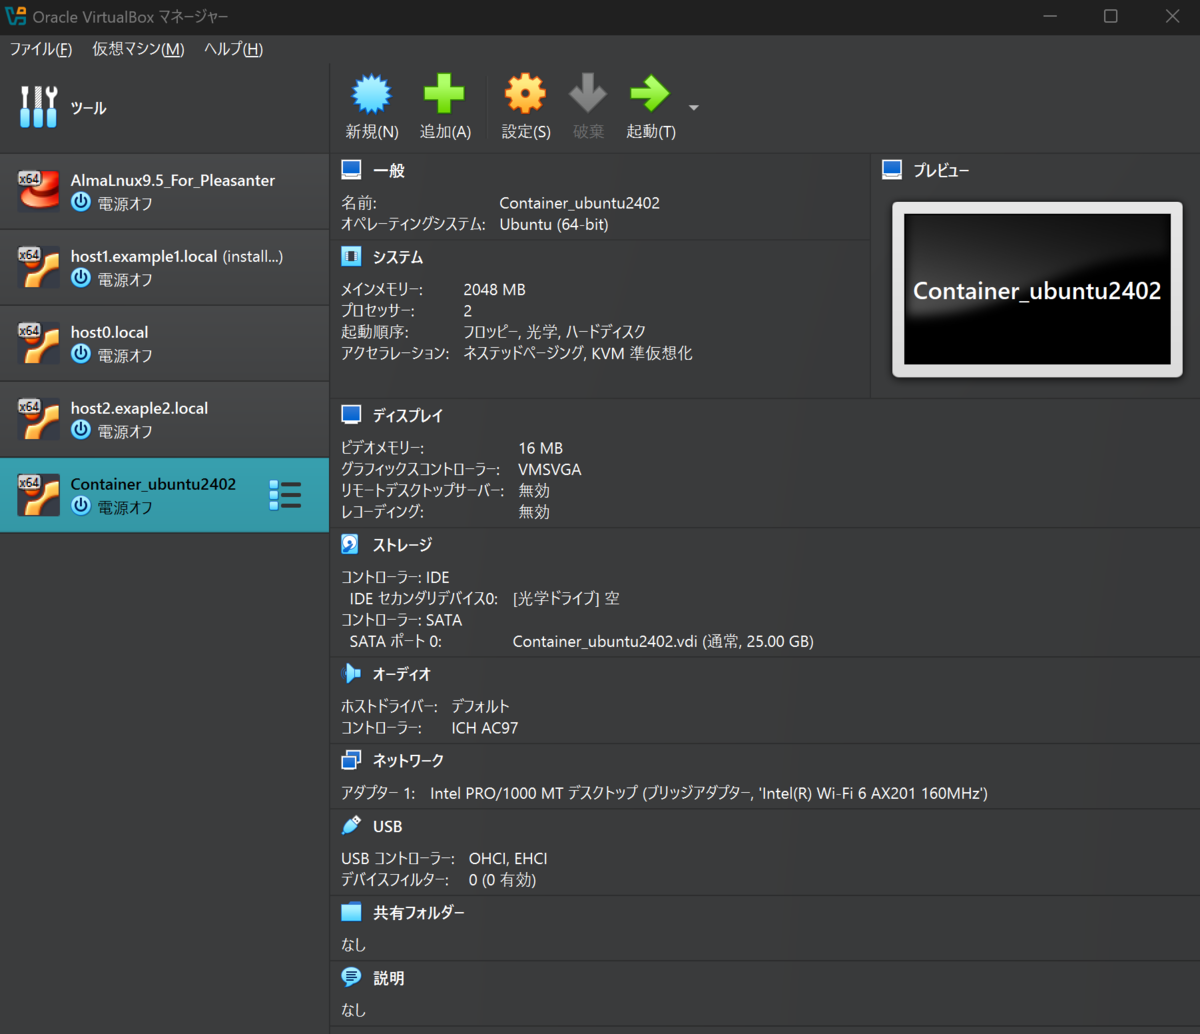Open 共有フォルダー section heading link
The height and width of the screenshot is (1034, 1200).
419,913
